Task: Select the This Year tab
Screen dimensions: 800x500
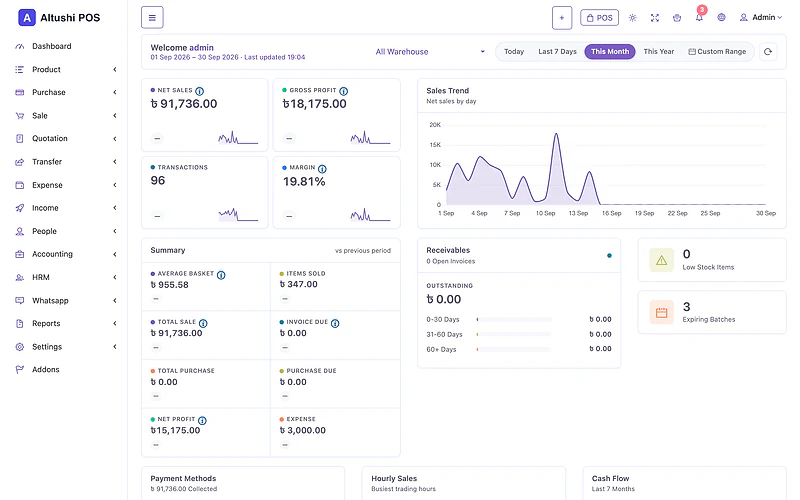Action: click(659, 52)
